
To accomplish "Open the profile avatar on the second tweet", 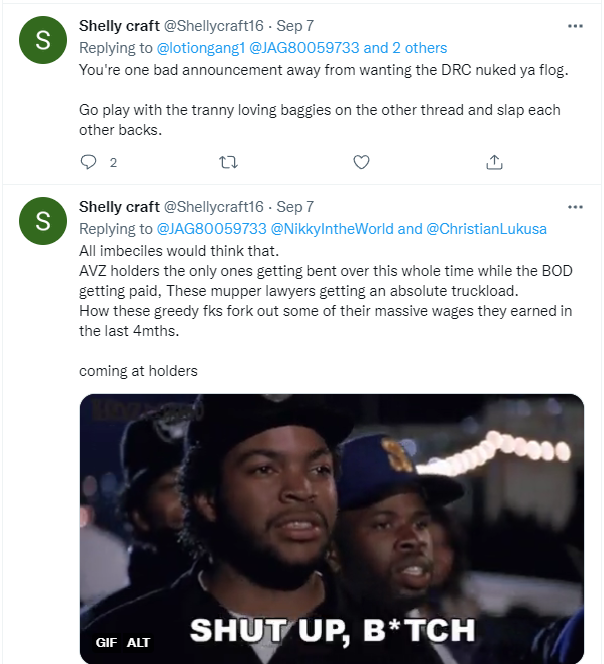I will point(42,221).
